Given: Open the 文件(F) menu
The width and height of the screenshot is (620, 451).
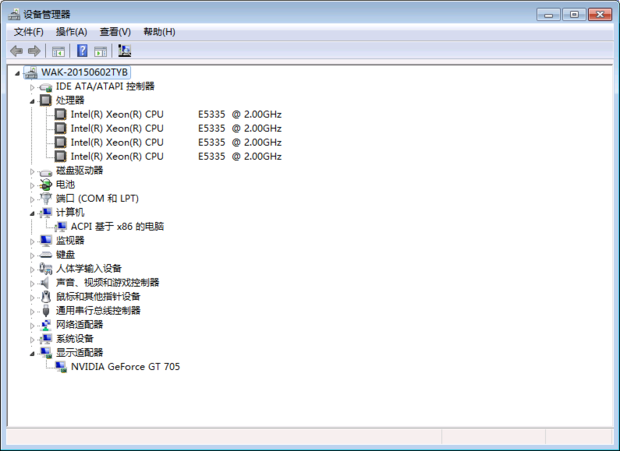Looking at the screenshot, I should click(28, 32).
